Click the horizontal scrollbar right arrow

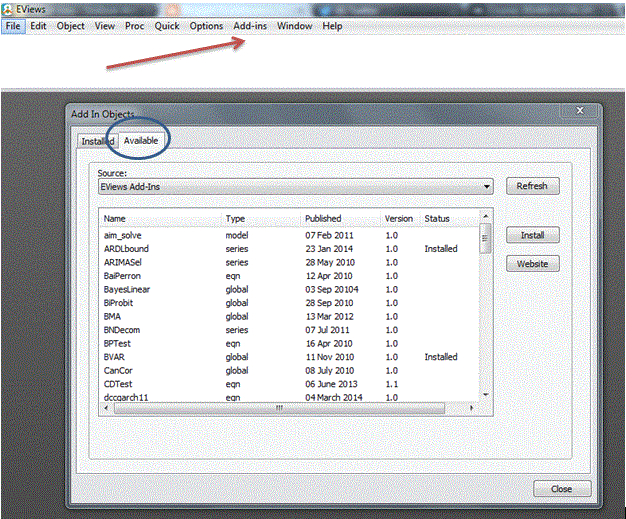[x=471, y=408]
